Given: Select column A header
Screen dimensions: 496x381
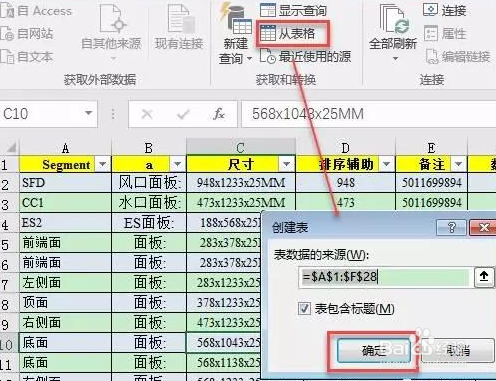Looking at the screenshot, I should pos(65,147).
